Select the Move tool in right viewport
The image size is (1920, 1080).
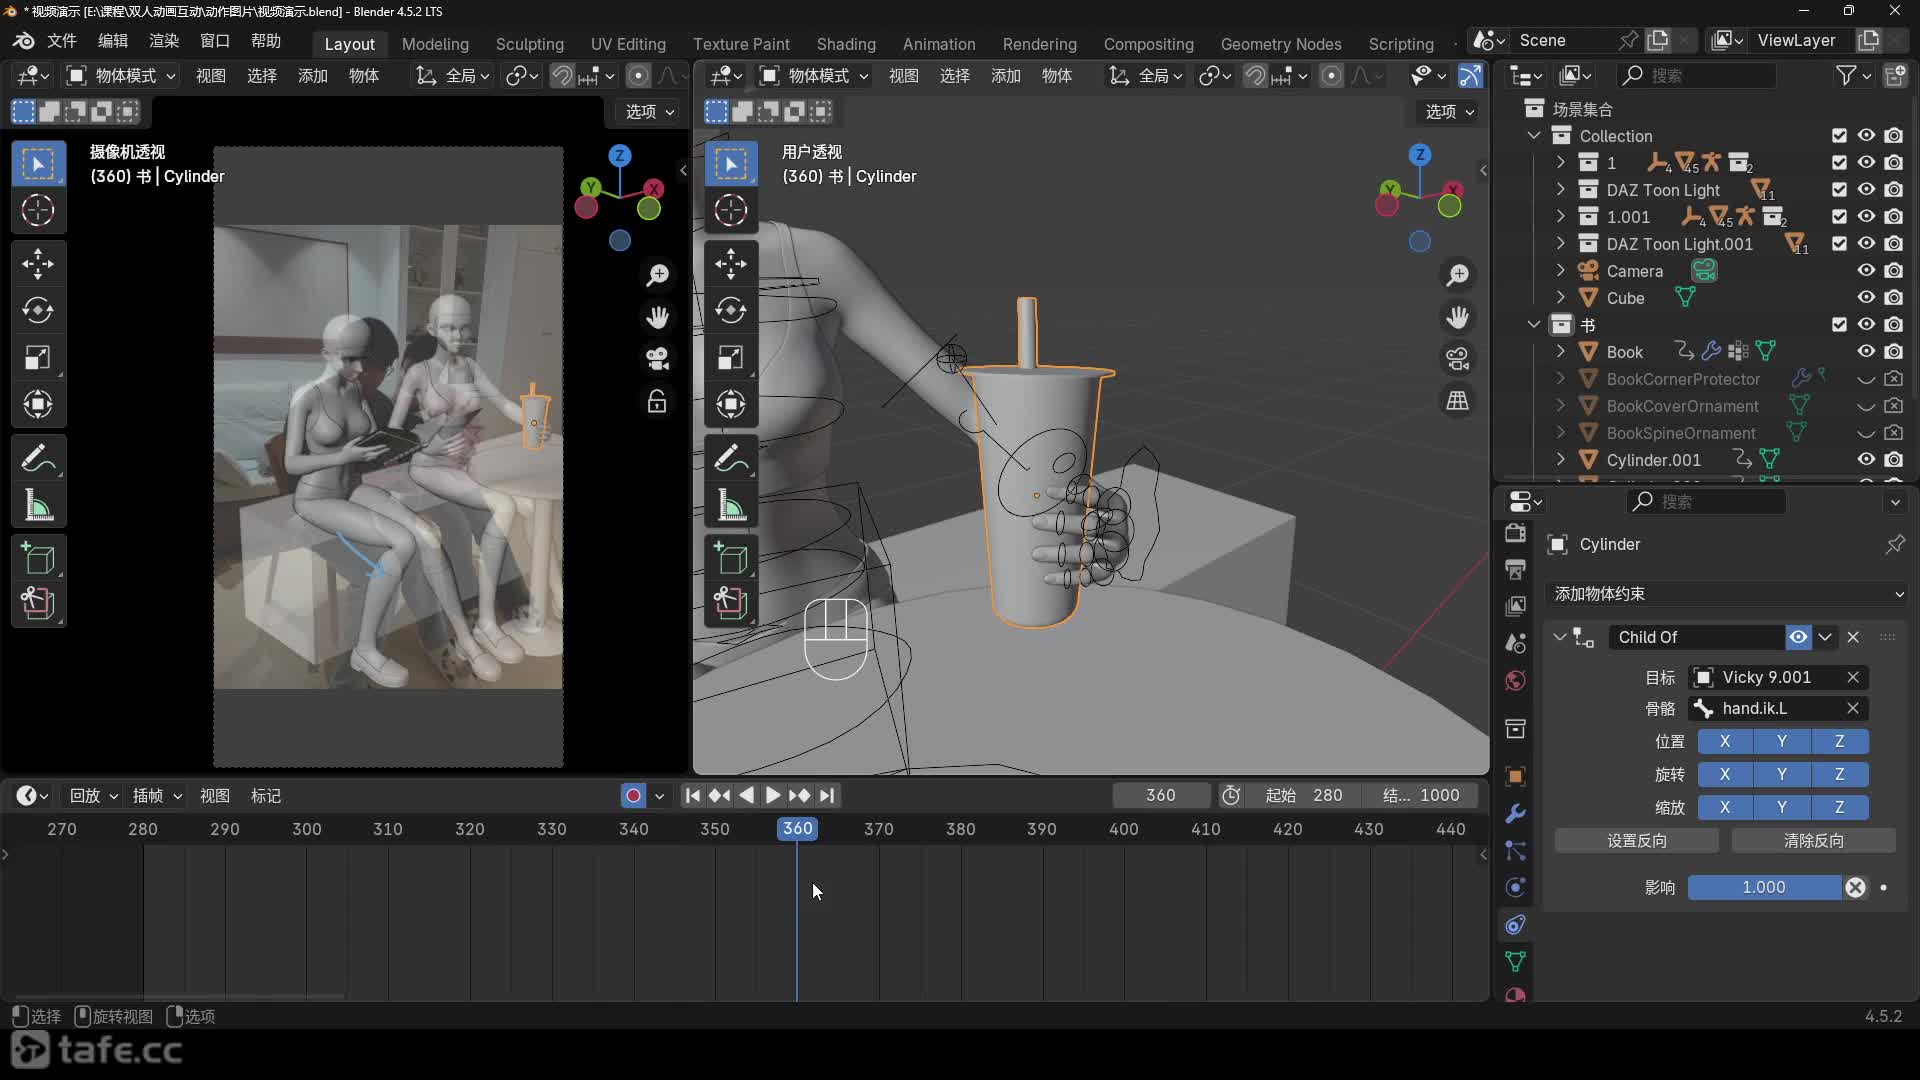pos(730,264)
